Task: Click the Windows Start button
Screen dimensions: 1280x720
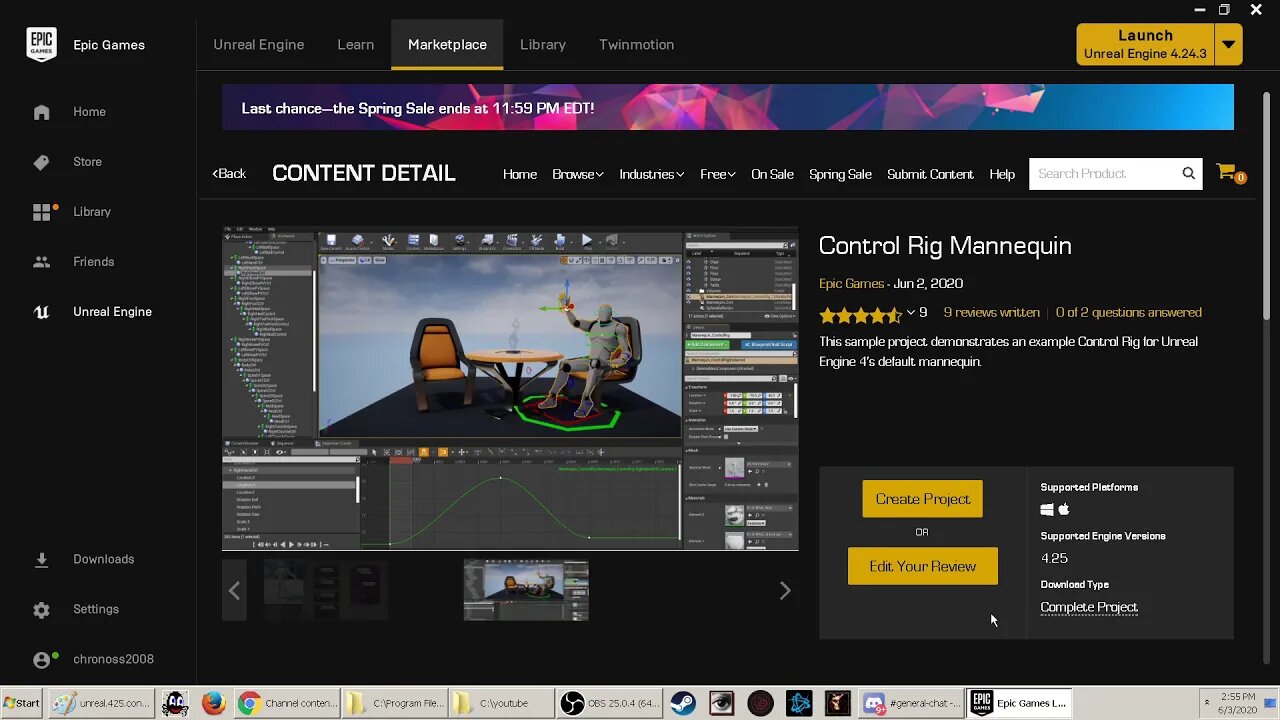Action: pos(23,703)
